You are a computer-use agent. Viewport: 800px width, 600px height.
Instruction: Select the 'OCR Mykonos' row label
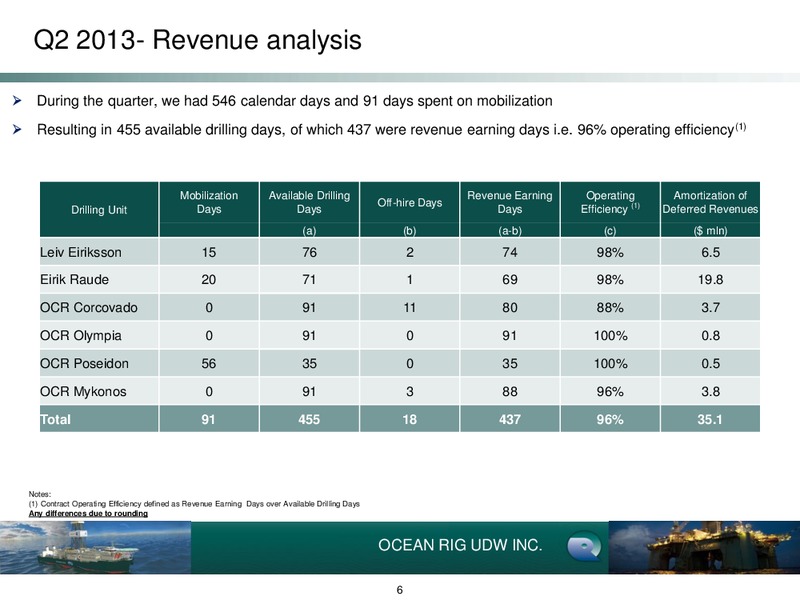[x=83, y=392]
